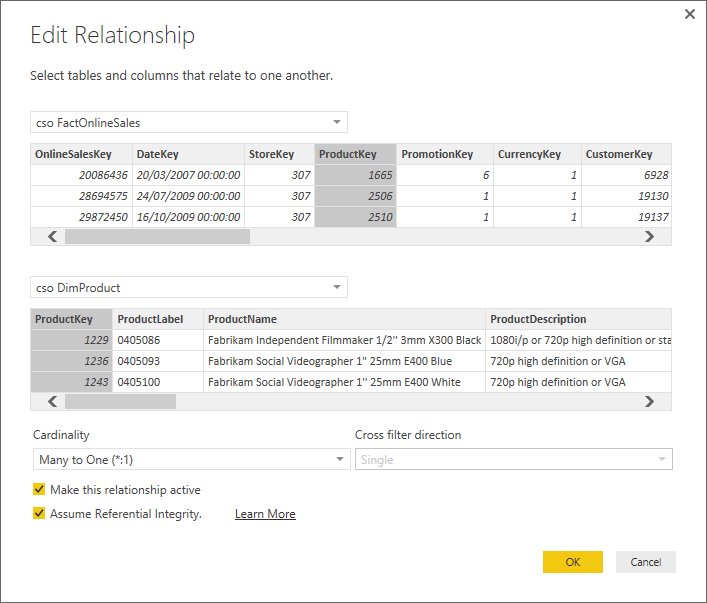Open the Cross filter direction Single dropdown

click(x=514, y=459)
